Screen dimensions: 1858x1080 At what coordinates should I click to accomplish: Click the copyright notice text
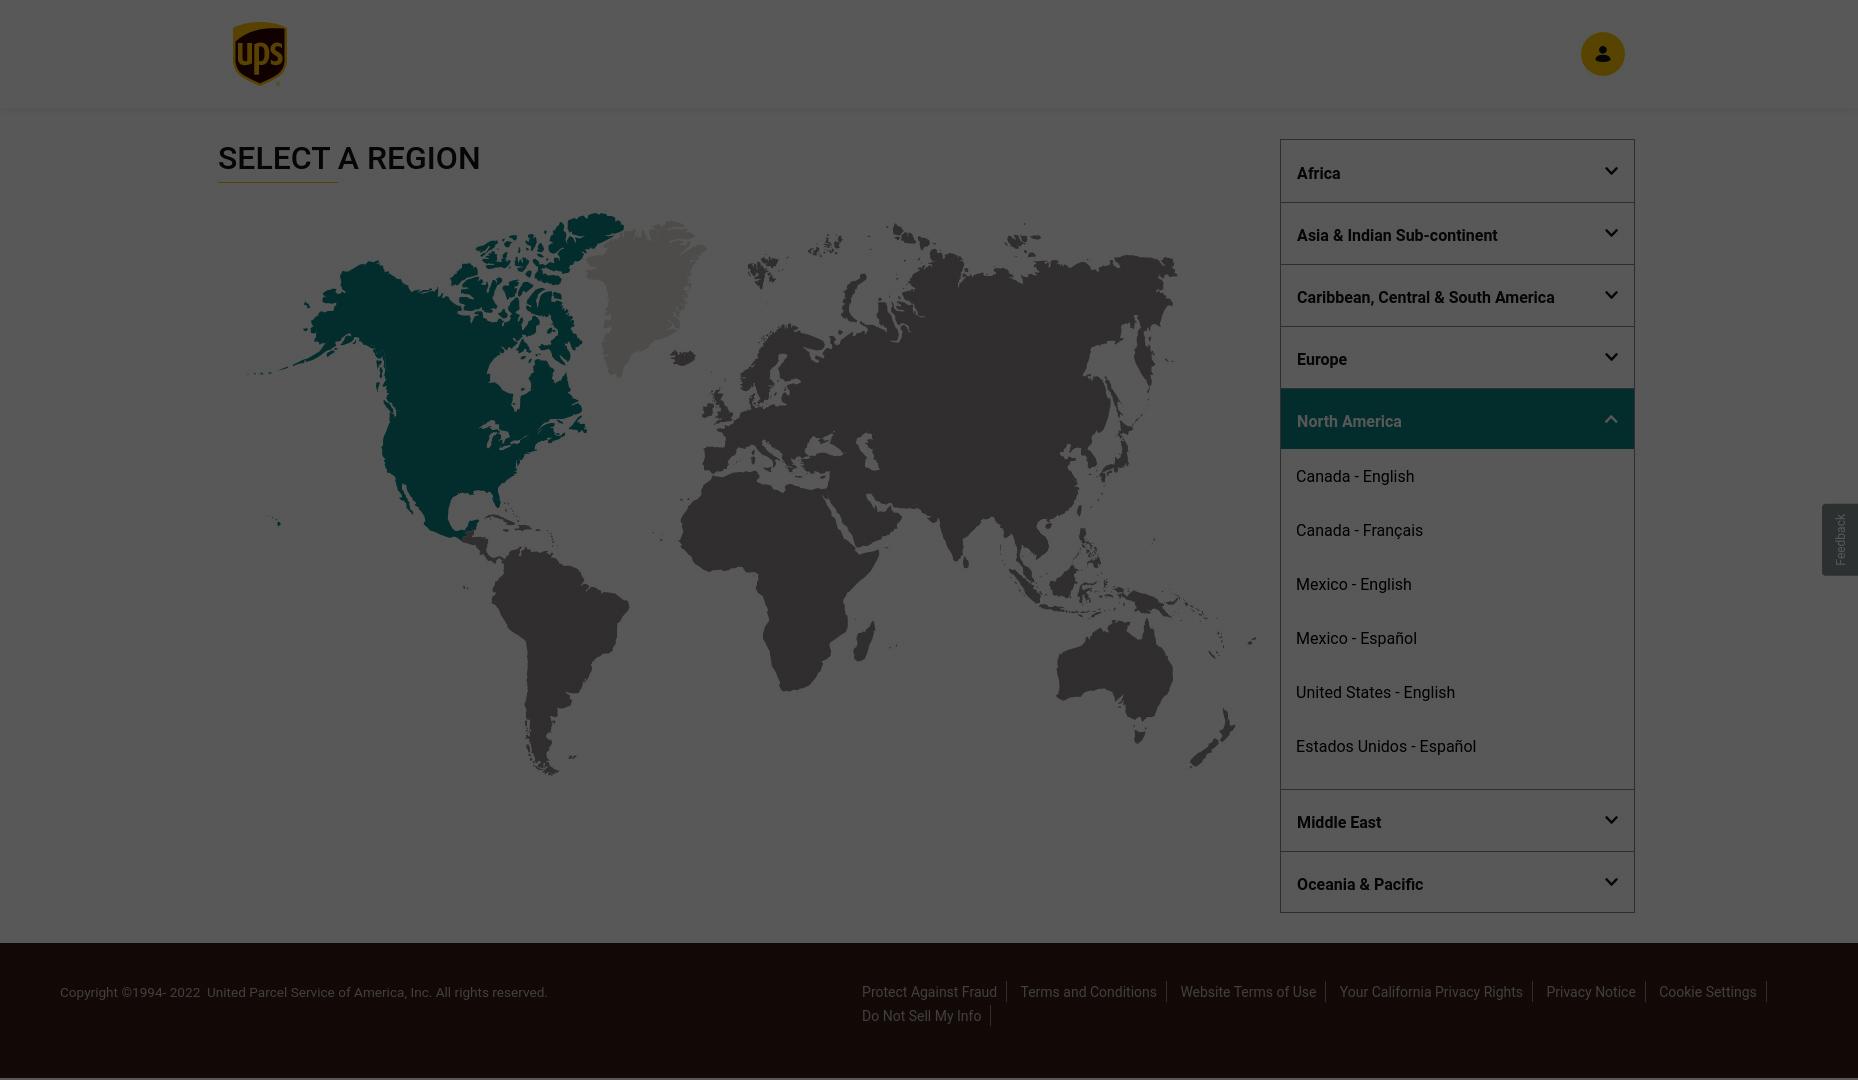303,992
